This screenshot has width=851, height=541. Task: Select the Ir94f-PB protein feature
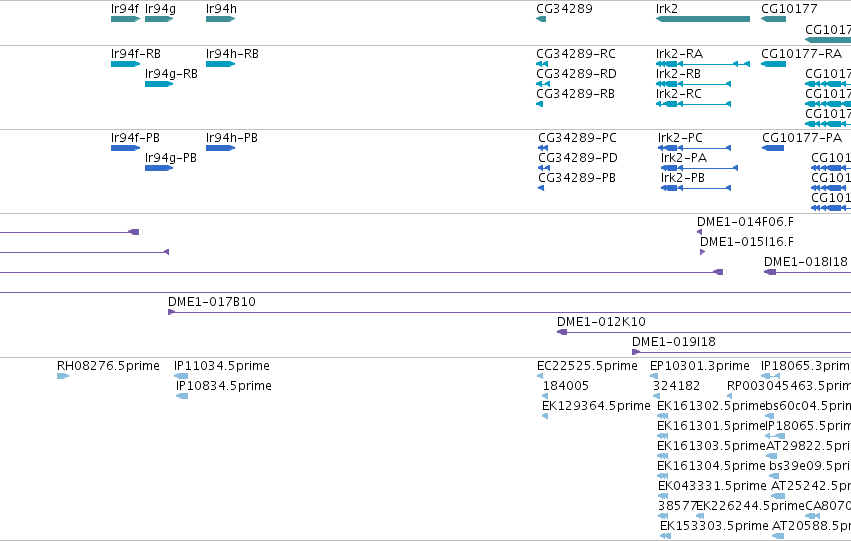coord(125,148)
